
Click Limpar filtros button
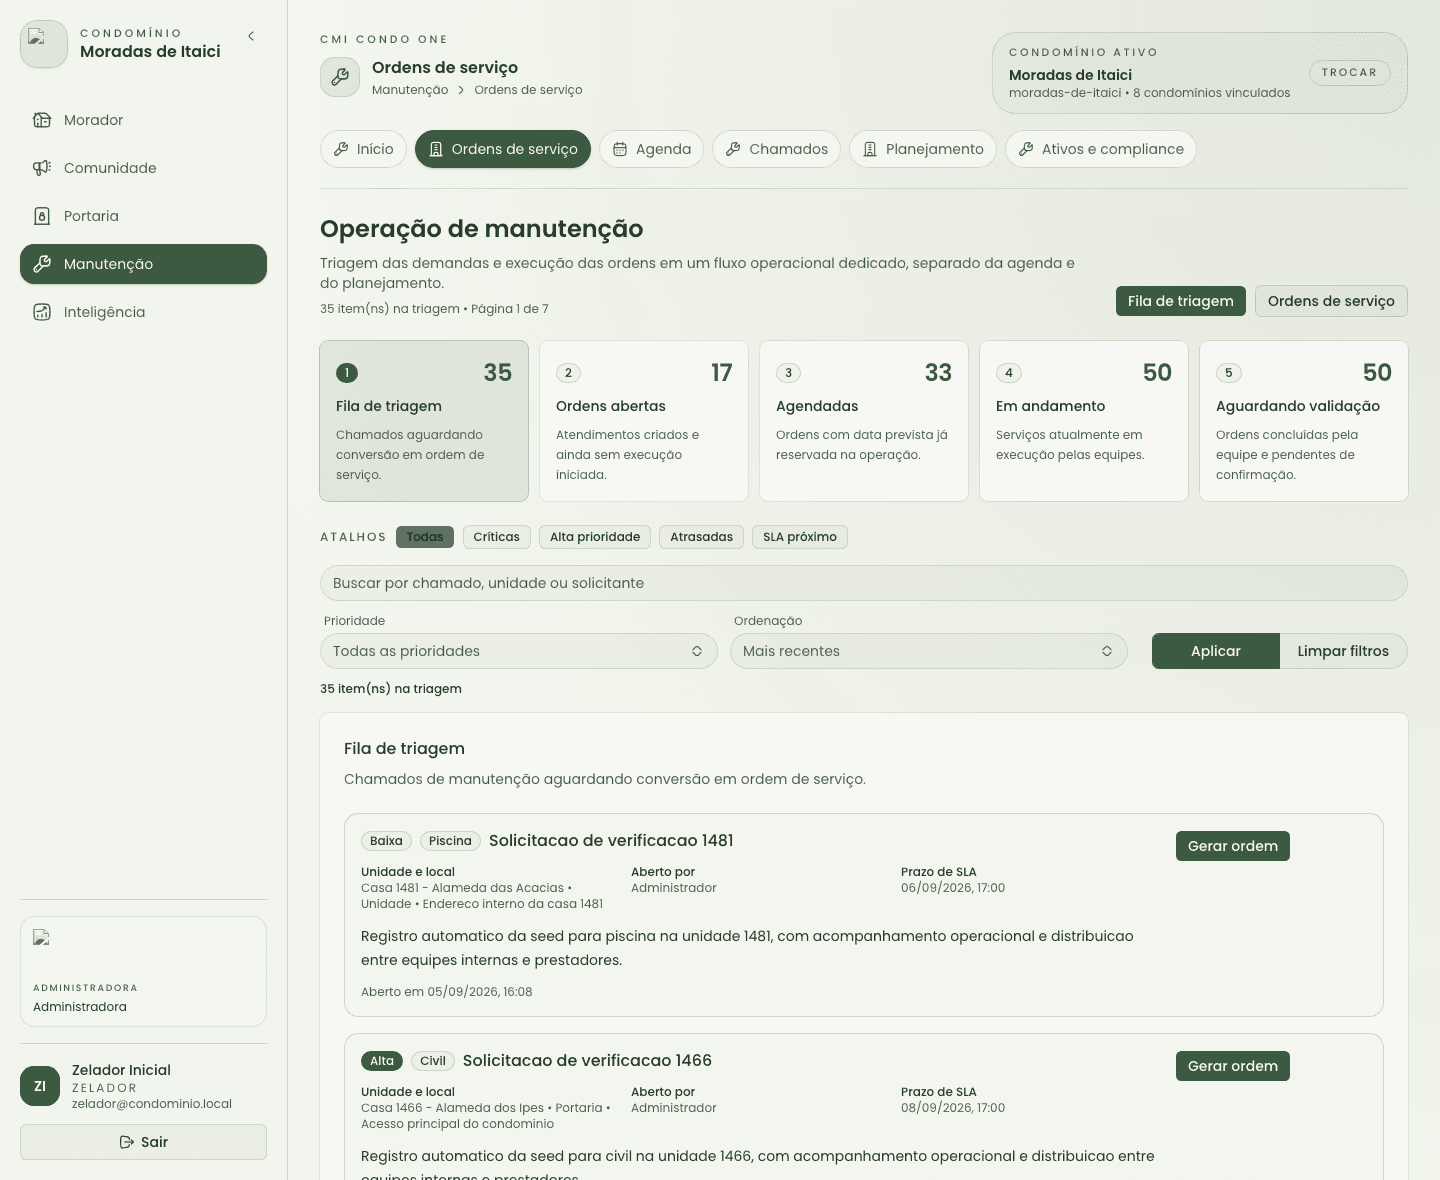tap(1343, 651)
